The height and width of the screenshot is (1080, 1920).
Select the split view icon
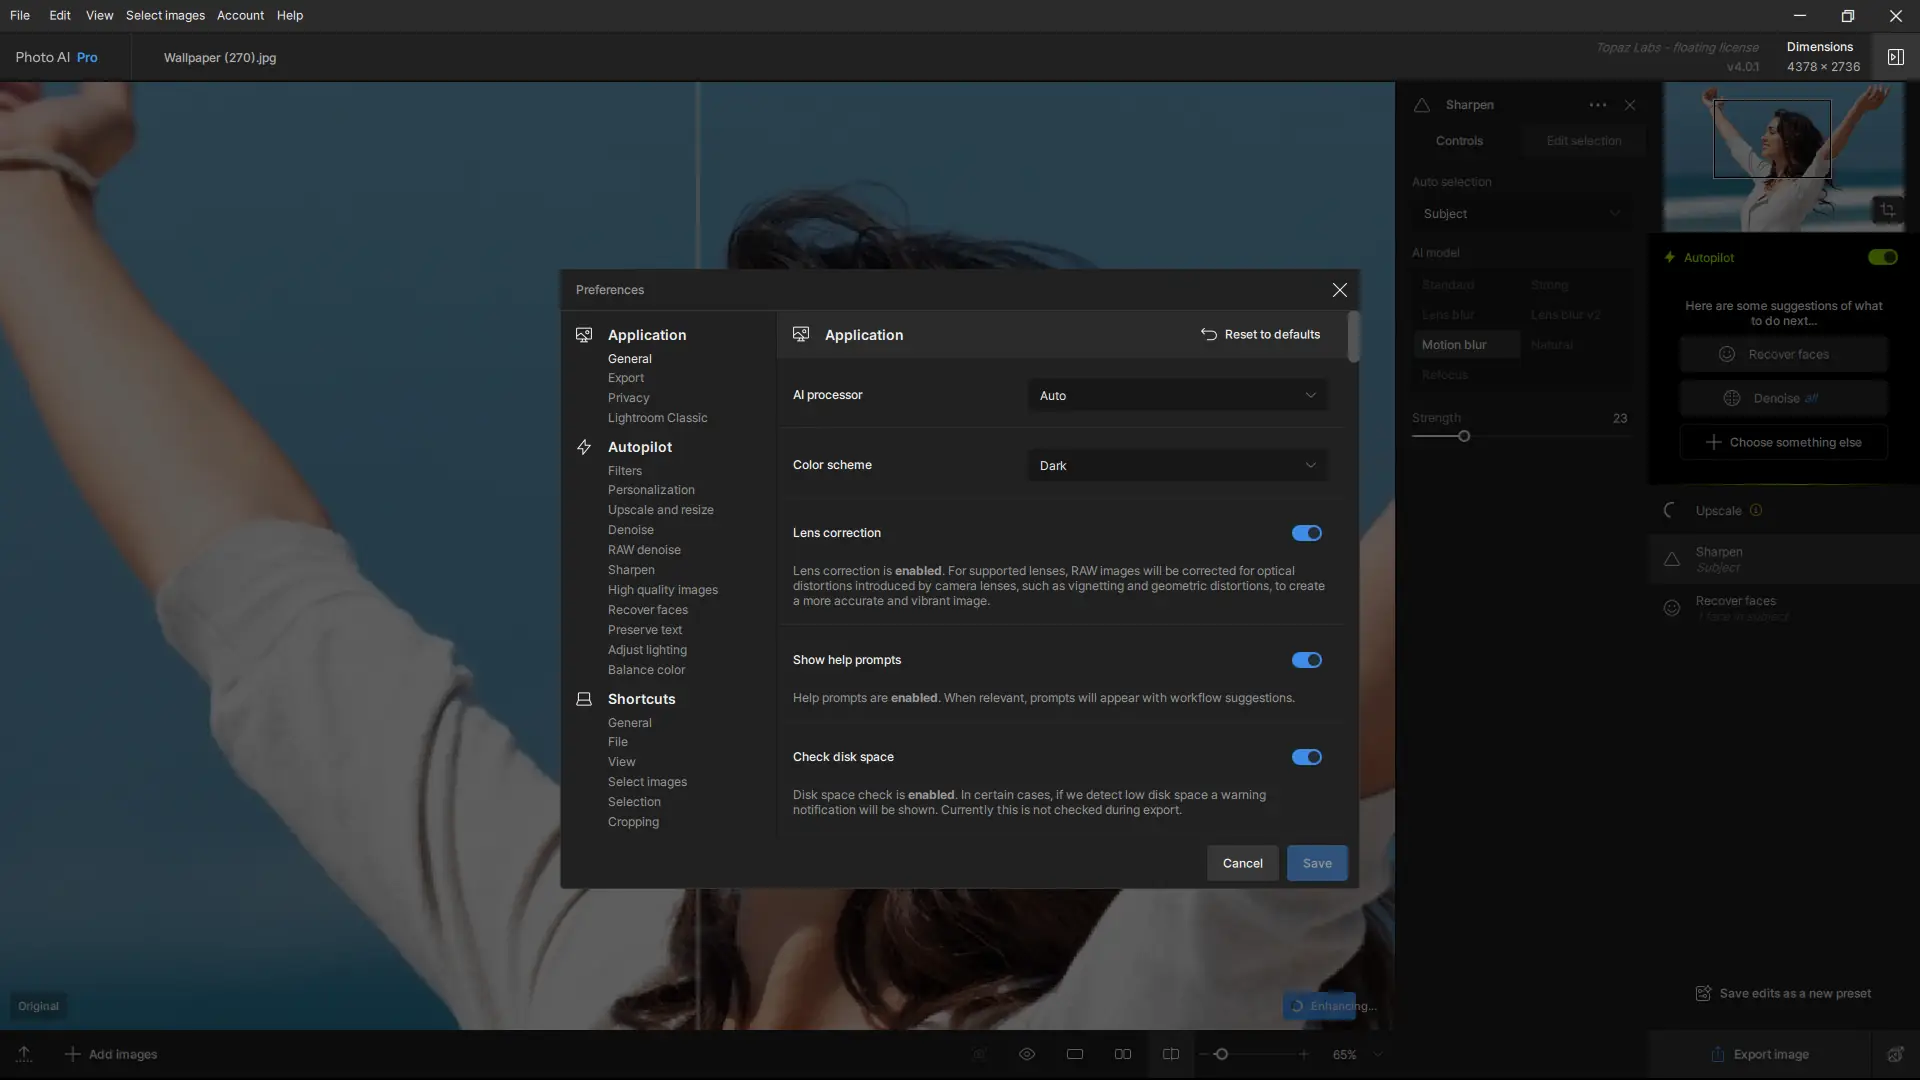pyautogui.click(x=1171, y=1054)
